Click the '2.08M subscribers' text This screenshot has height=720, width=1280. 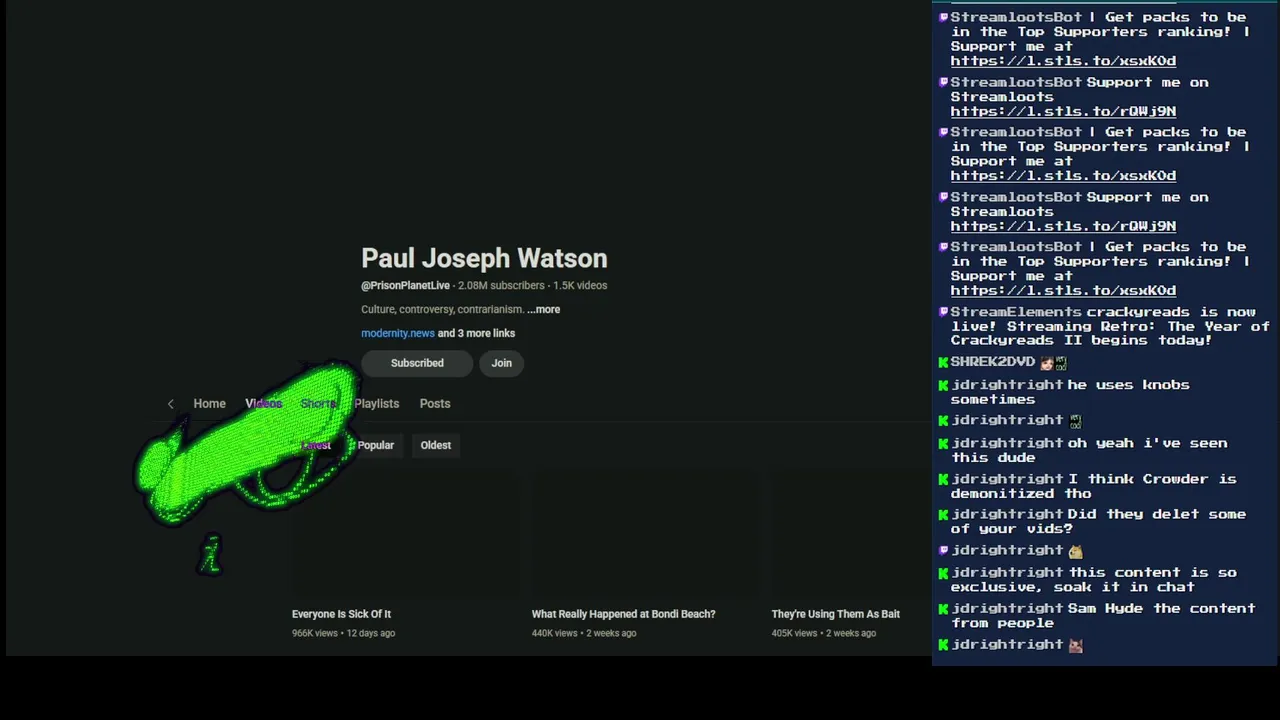501,285
